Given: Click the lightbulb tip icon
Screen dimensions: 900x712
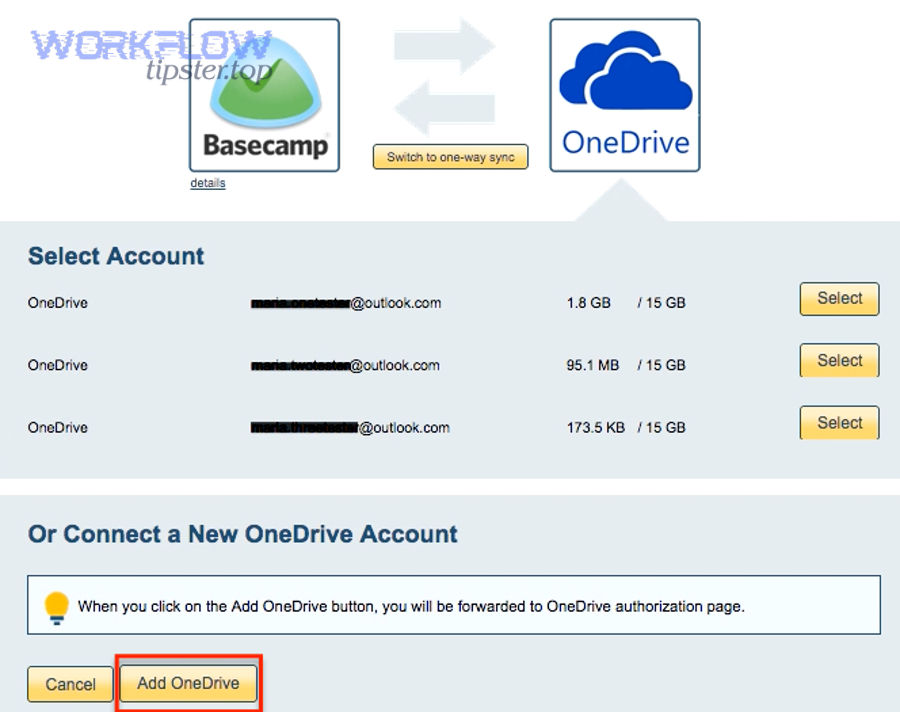Looking at the screenshot, I should tap(56, 607).
